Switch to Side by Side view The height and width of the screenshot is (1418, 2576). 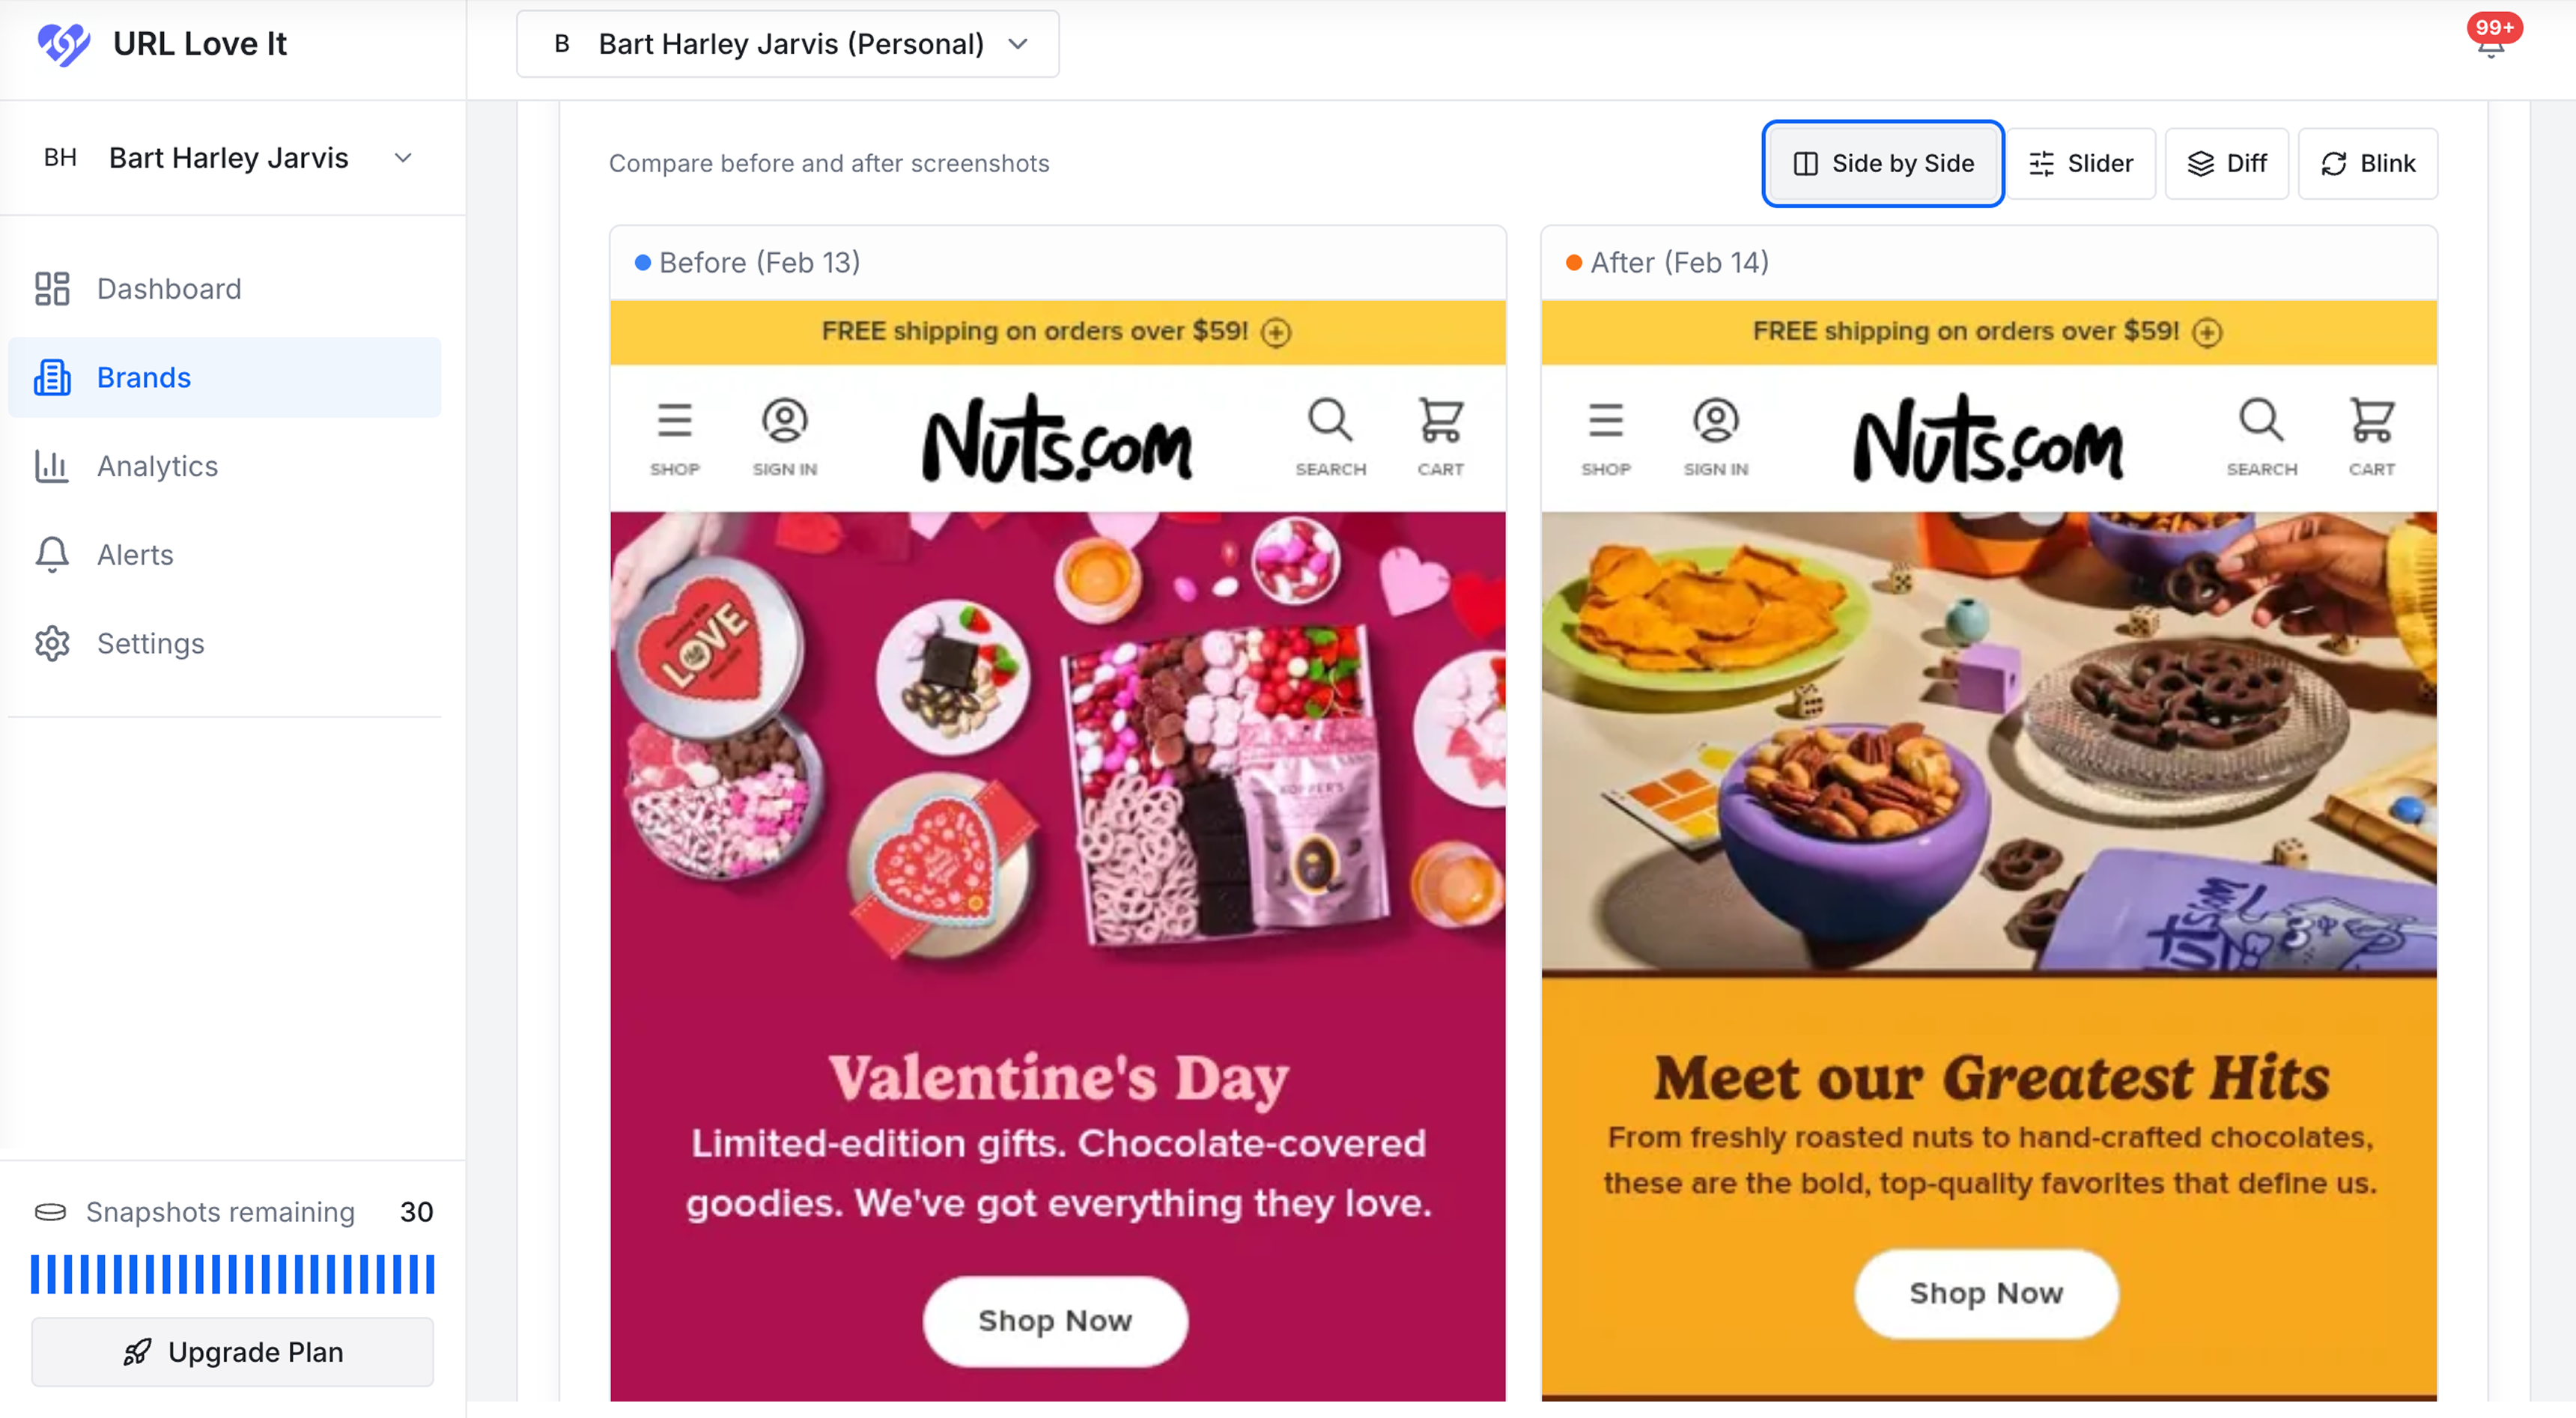pos(1883,163)
